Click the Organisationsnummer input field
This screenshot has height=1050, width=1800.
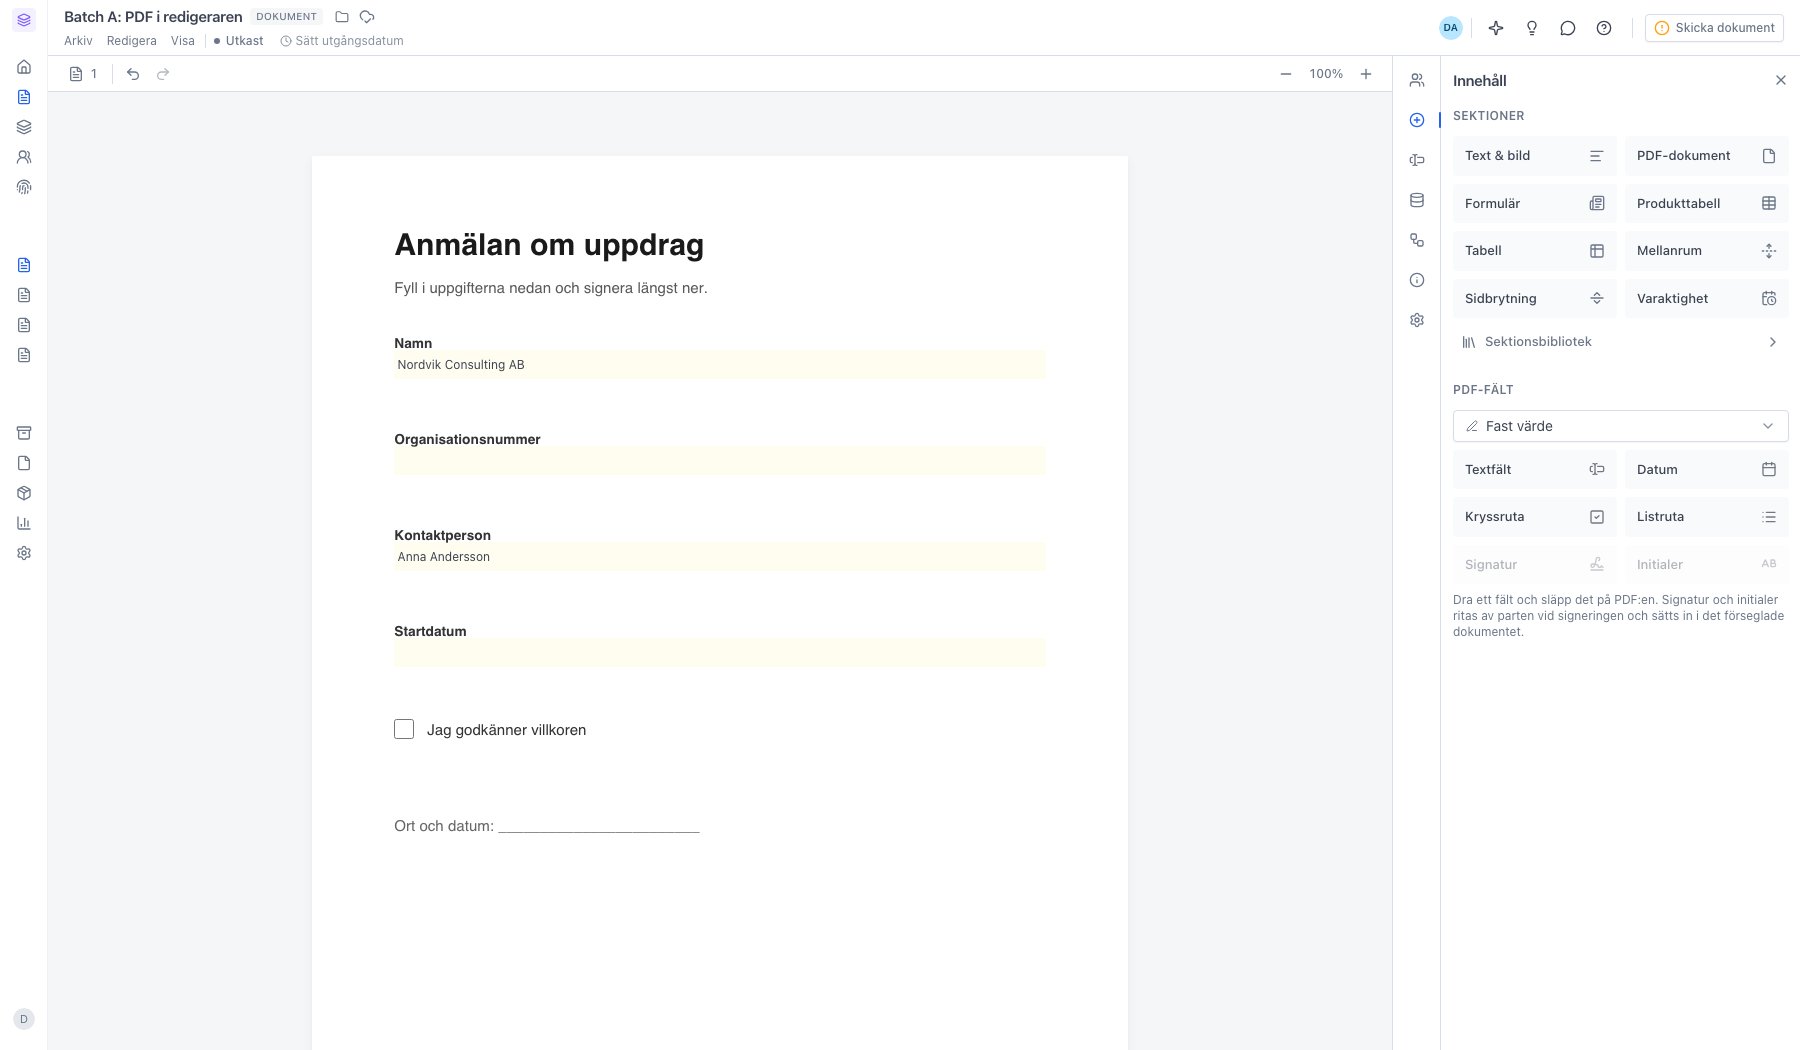click(719, 461)
